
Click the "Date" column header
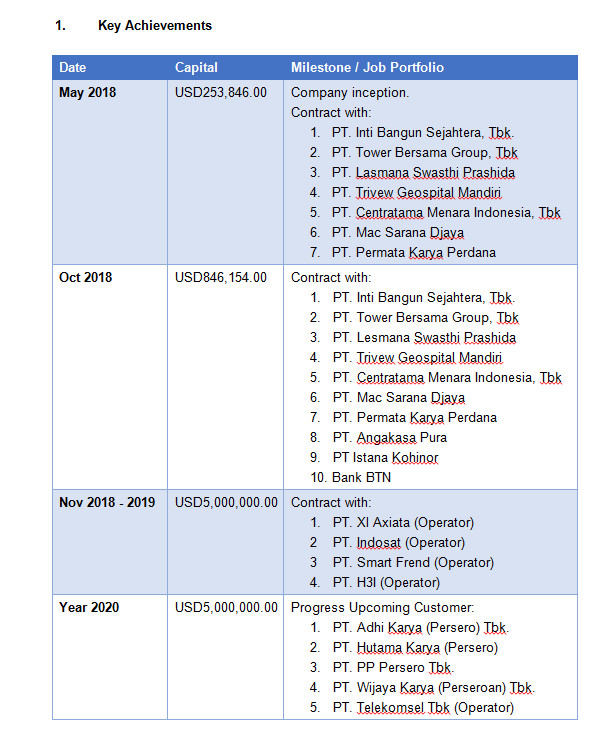pos(73,68)
